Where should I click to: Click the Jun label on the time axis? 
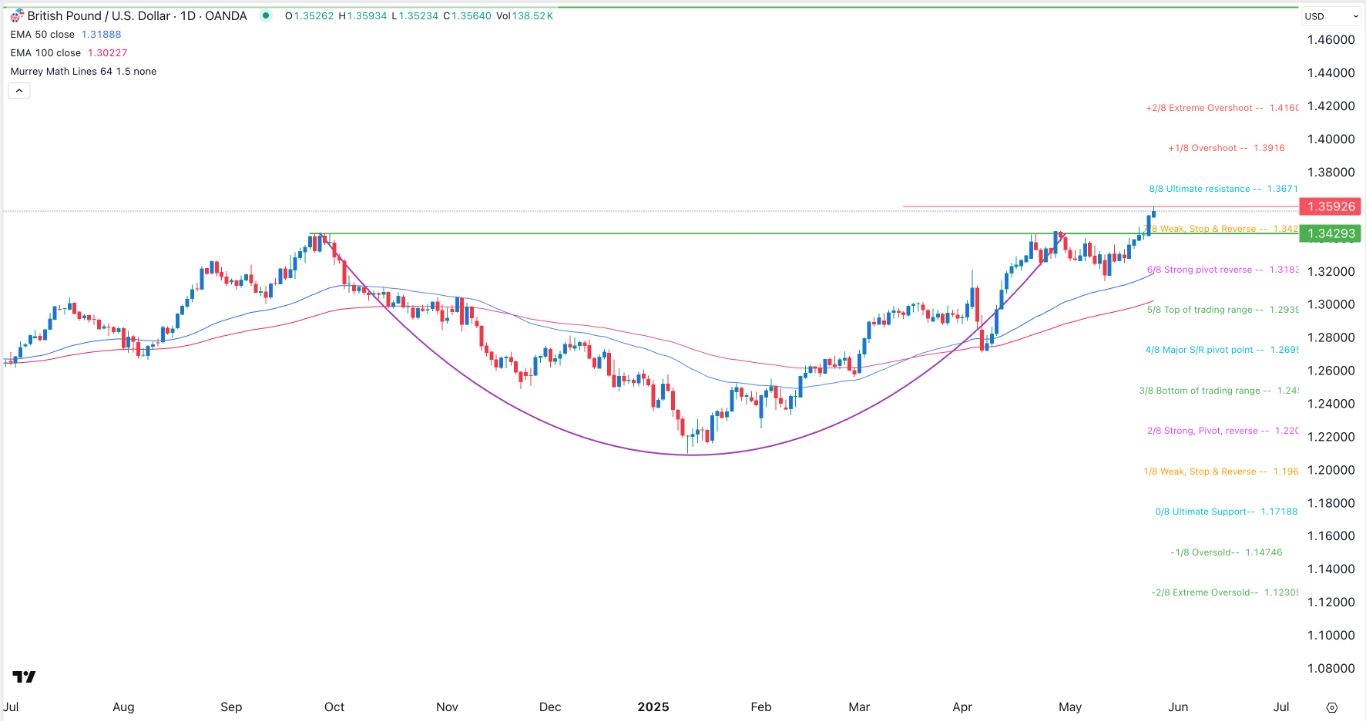(x=1177, y=706)
